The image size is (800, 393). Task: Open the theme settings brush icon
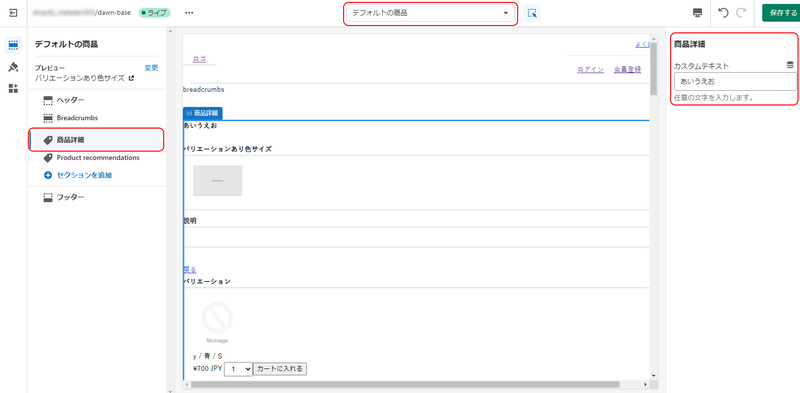(x=13, y=67)
